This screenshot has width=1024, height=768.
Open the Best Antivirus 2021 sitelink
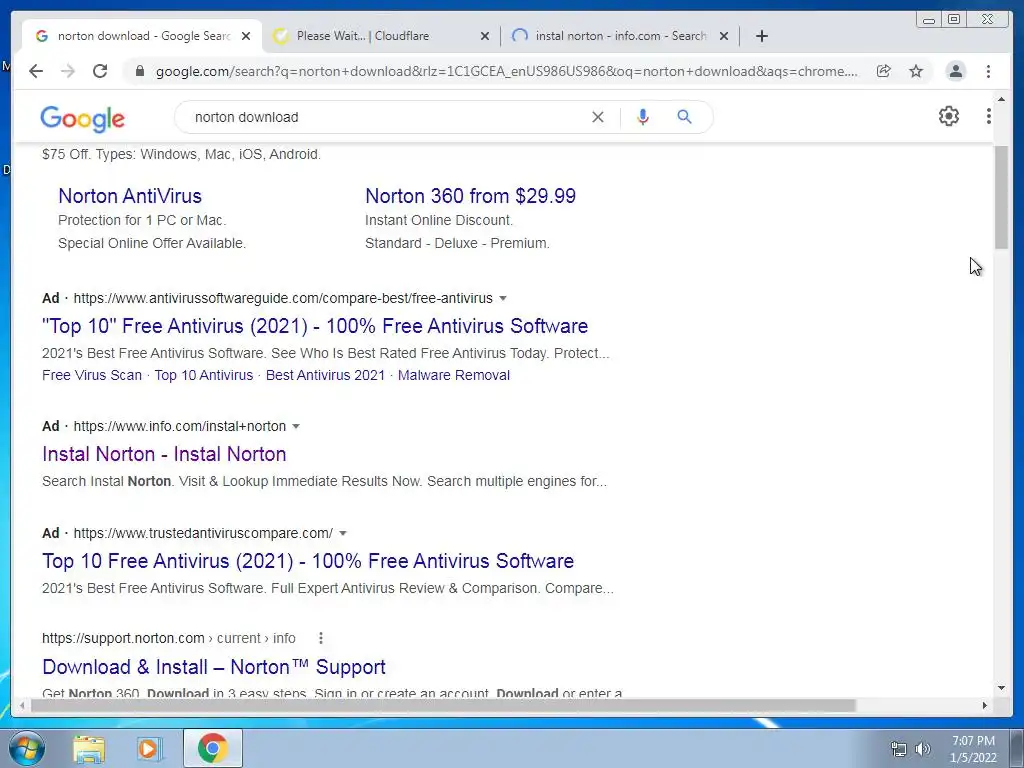[325, 376]
